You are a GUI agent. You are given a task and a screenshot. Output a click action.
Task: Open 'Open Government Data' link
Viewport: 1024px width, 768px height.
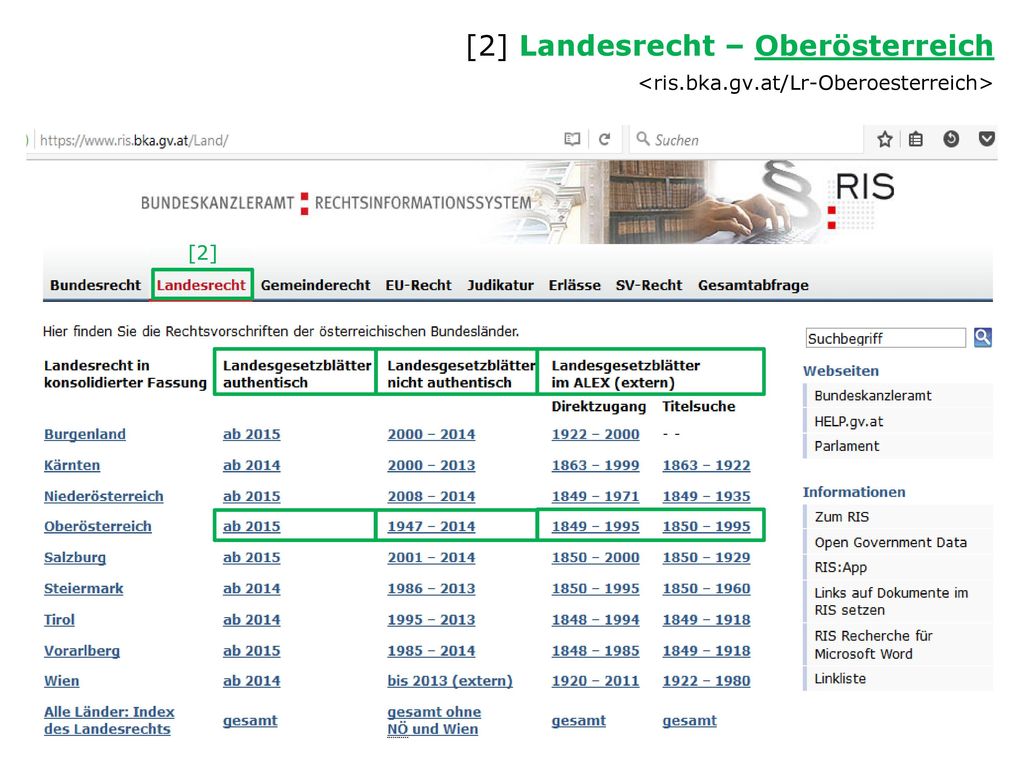click(891, 543)
